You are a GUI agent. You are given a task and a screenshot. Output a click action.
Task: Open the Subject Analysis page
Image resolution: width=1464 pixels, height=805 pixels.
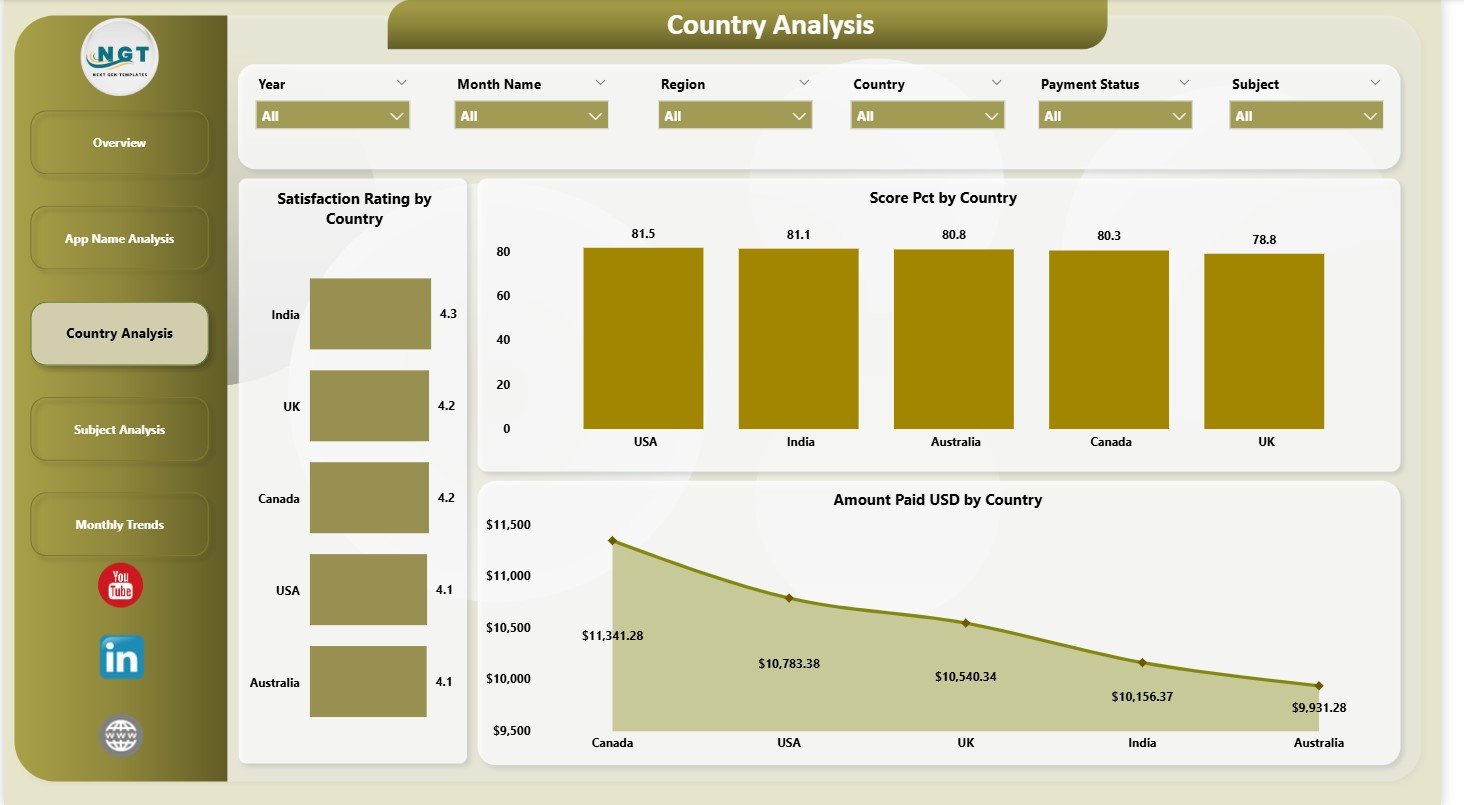coord(119,429)
